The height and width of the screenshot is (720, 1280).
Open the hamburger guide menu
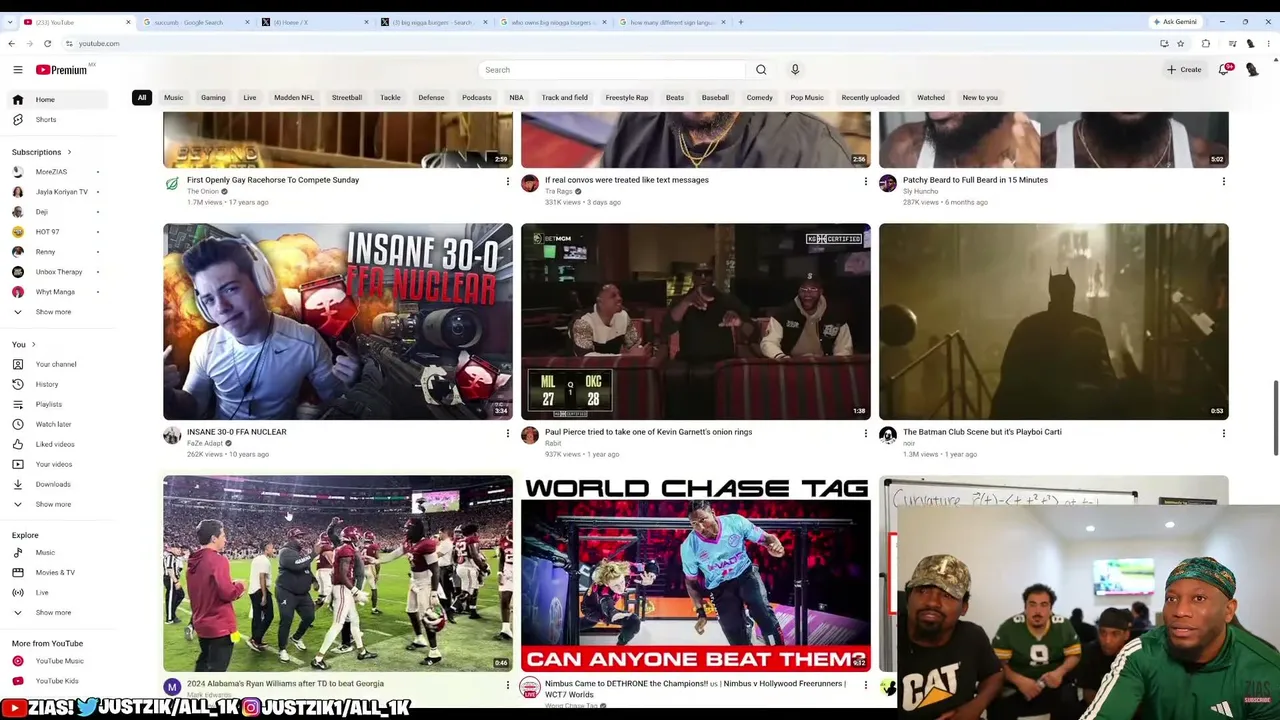(18, 70)
